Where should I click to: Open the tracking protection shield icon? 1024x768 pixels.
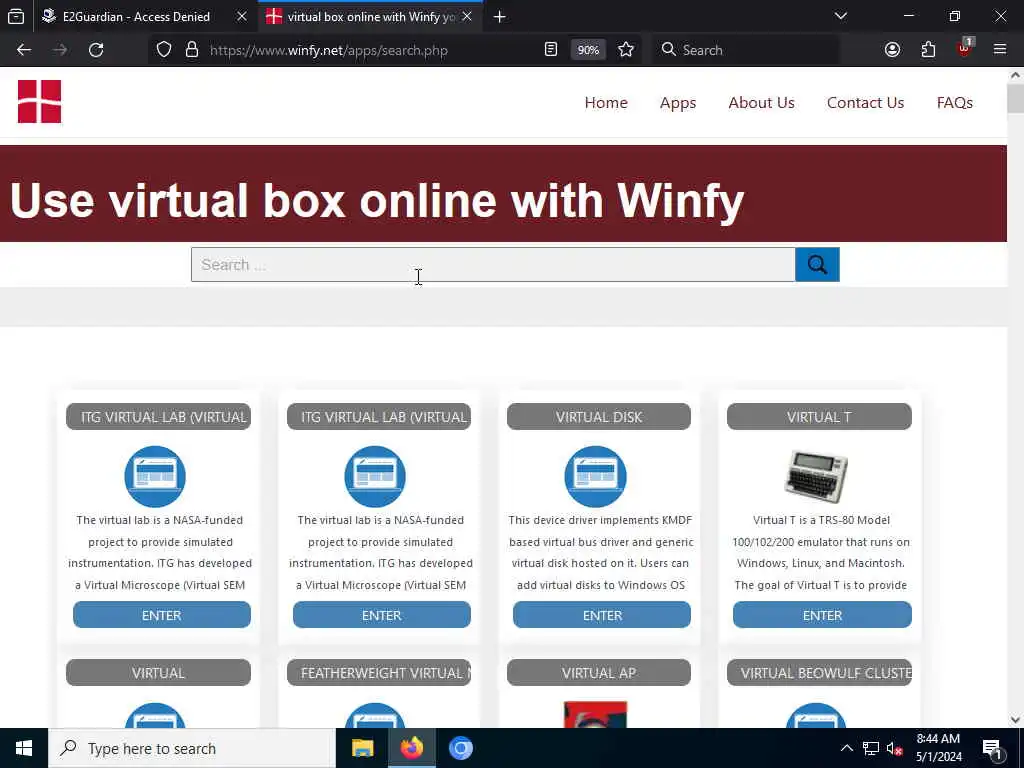tap(164, 50)
